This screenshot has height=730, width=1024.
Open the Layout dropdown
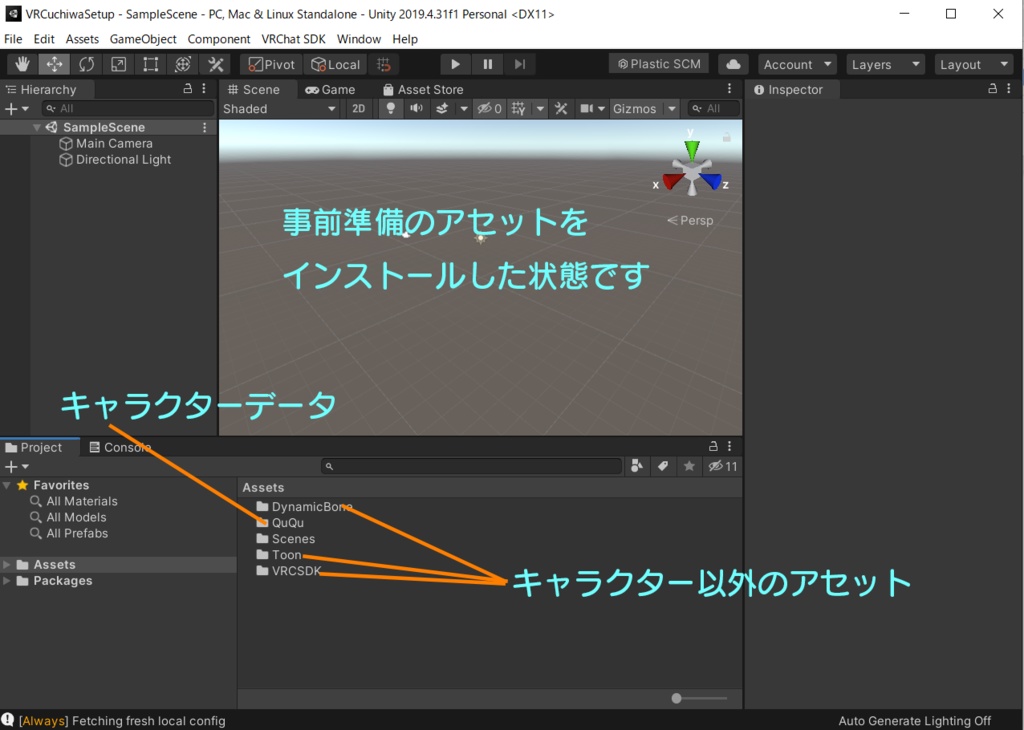[973, 63]
